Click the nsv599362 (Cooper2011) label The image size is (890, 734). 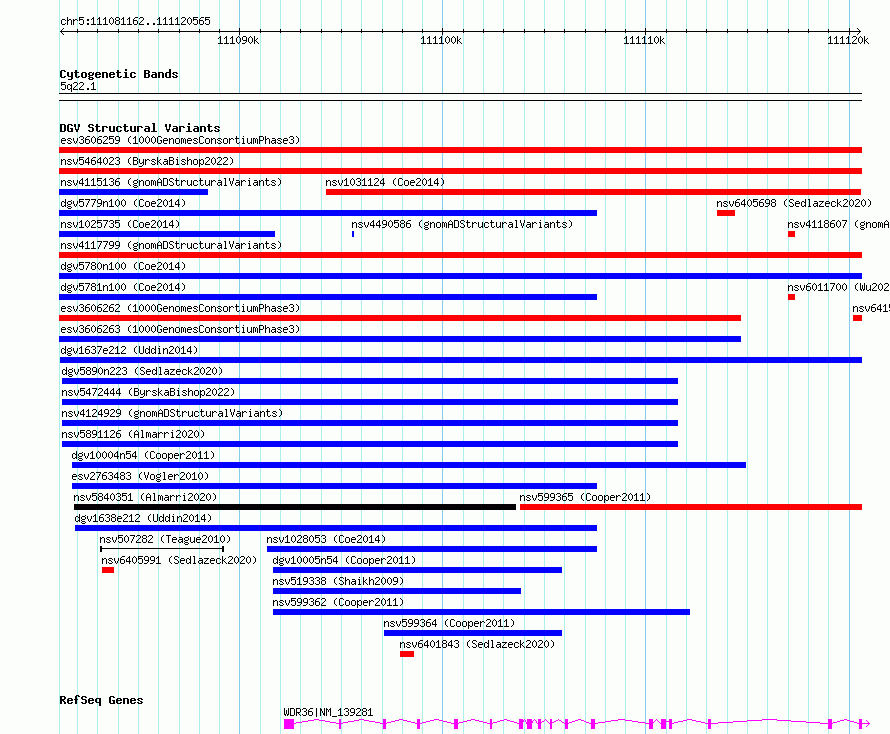pyautogui.click(x=338, y=602)
